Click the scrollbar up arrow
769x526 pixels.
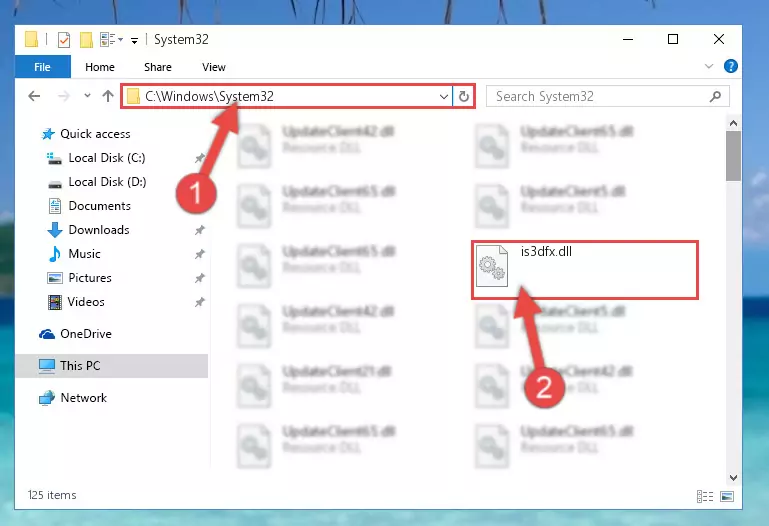(733, 123)
